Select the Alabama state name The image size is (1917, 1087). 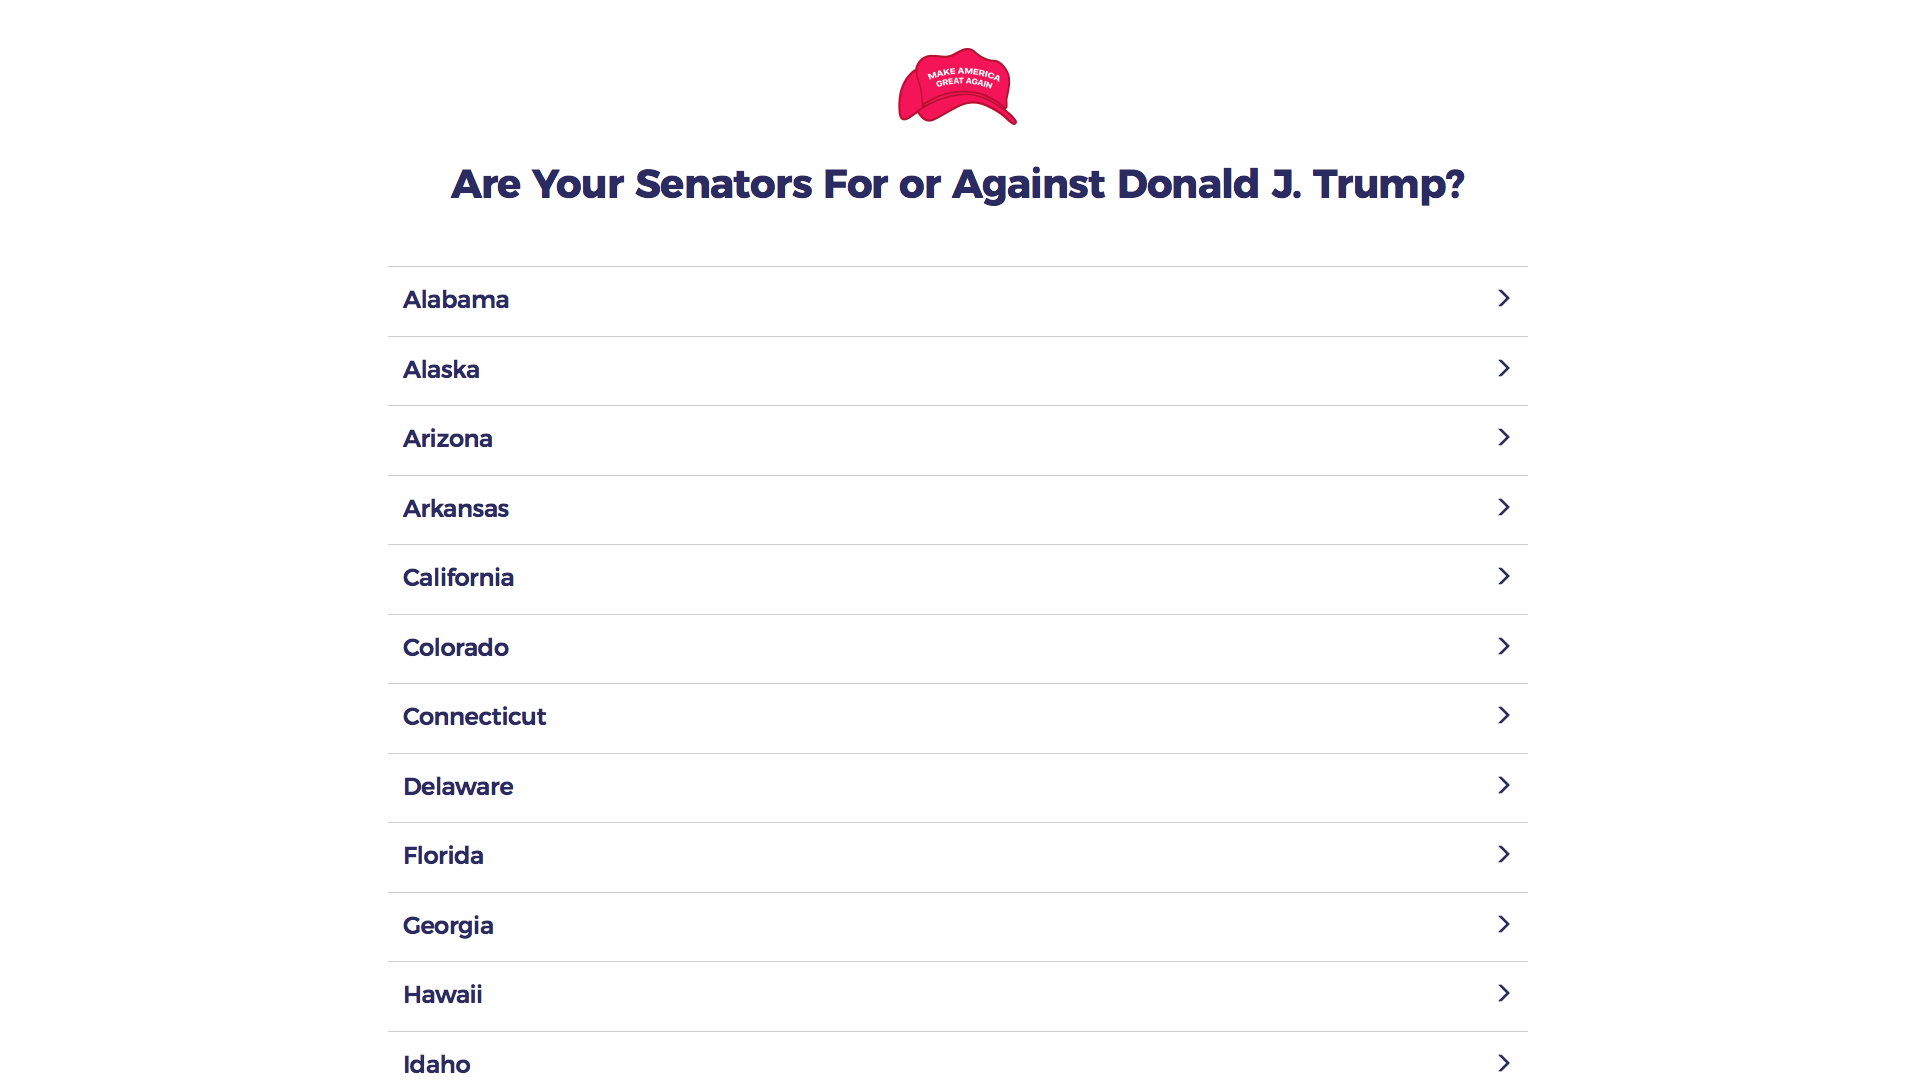[456, 300]
